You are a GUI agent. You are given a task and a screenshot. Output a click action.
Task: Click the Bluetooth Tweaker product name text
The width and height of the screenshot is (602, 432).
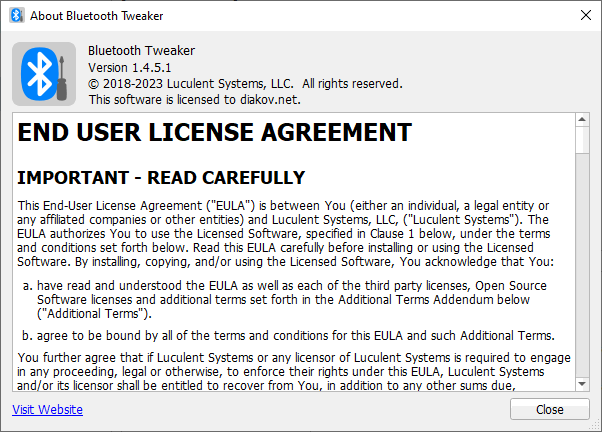pyautogui.click(x=141, y=51)
